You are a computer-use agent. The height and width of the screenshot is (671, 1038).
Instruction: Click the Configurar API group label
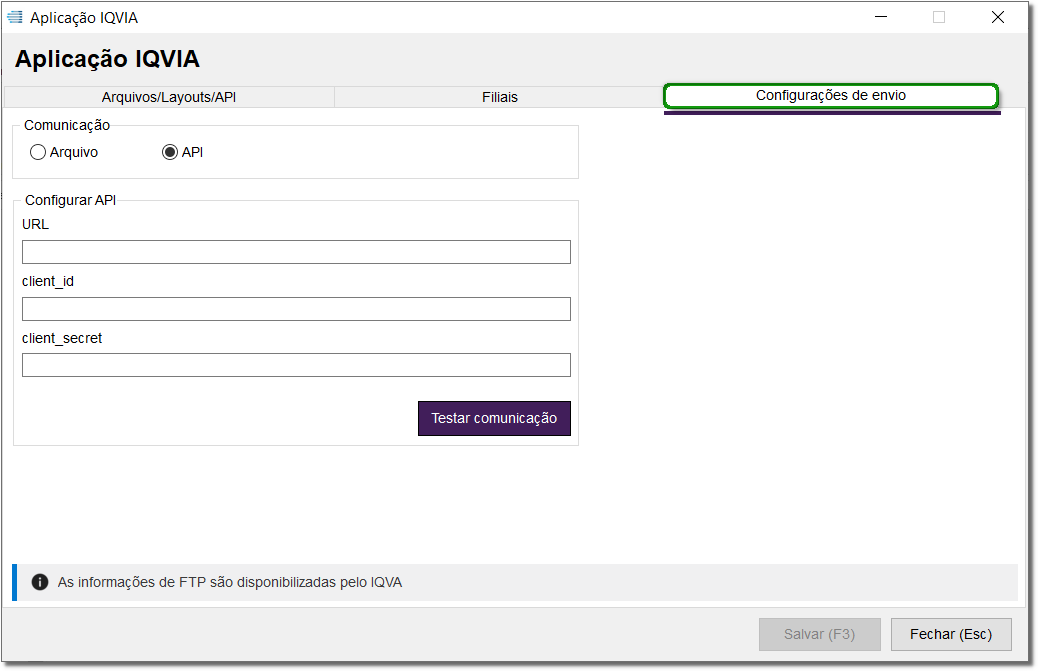pyautogui.click(x=70, y=200)
